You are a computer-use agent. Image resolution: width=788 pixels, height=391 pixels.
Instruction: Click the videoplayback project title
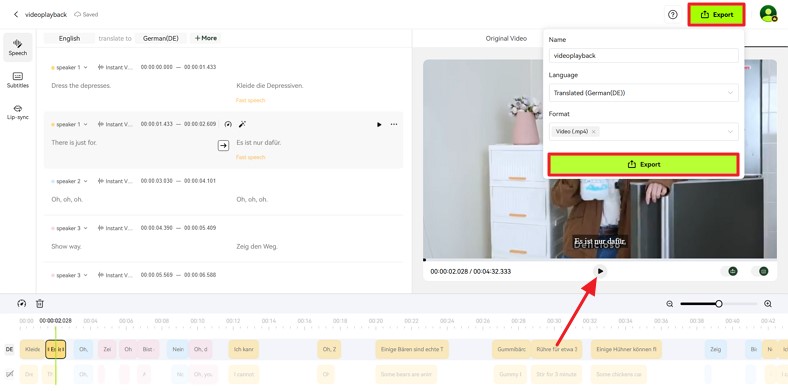[46, 15]
